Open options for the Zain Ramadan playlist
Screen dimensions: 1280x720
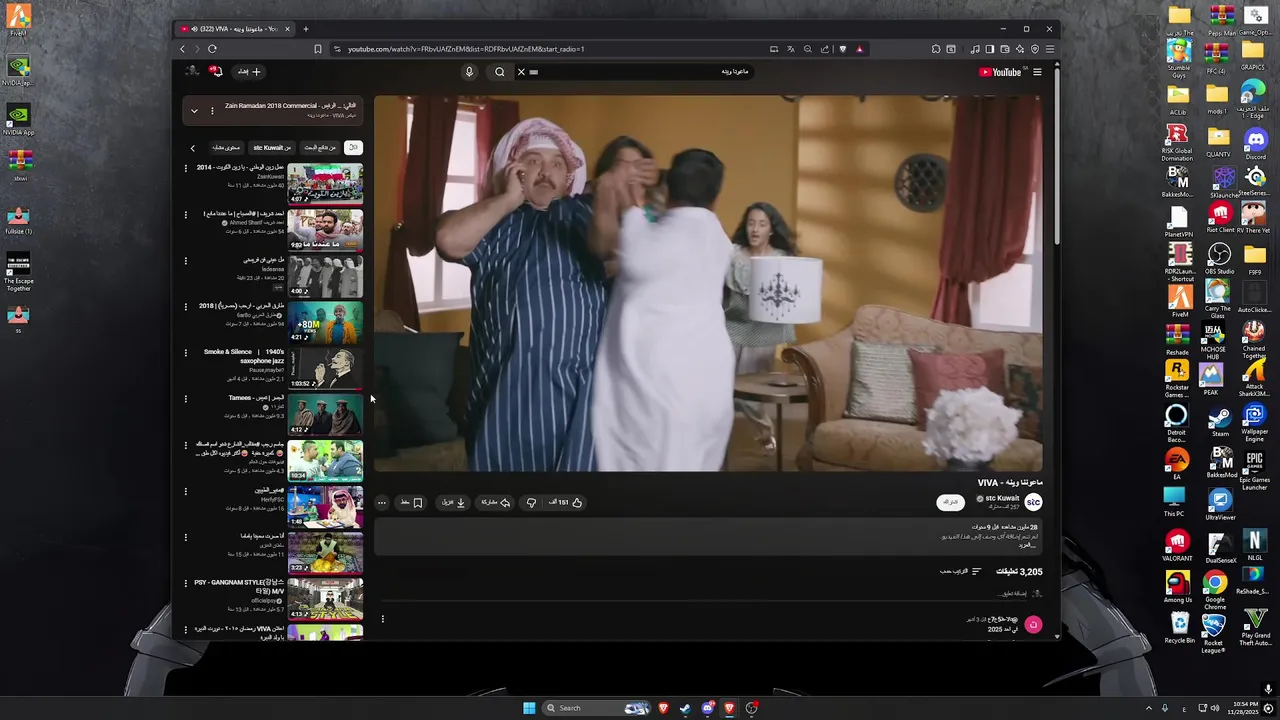tap(212, 111)
